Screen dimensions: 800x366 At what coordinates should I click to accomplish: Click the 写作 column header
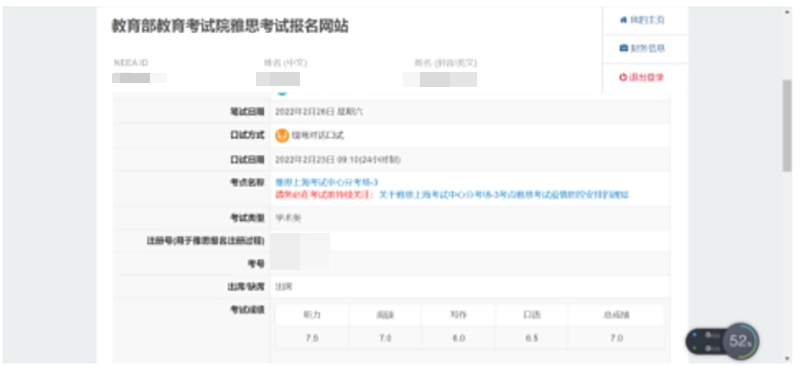coord(459,315)
